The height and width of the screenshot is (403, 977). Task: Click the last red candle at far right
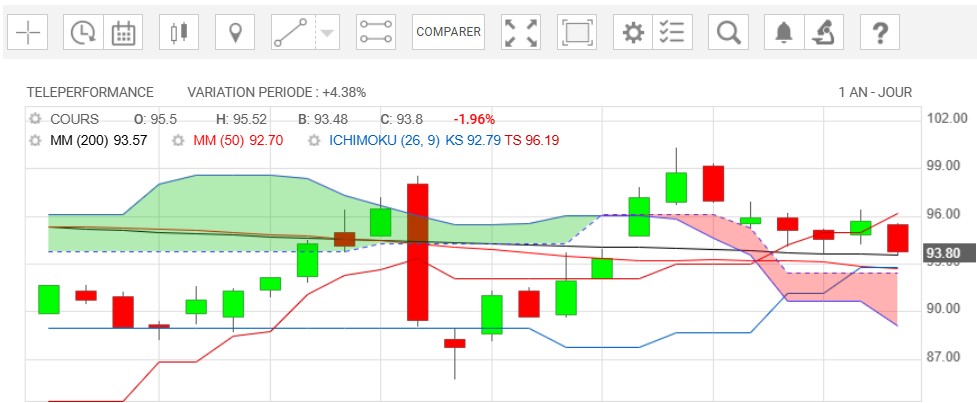897,238
